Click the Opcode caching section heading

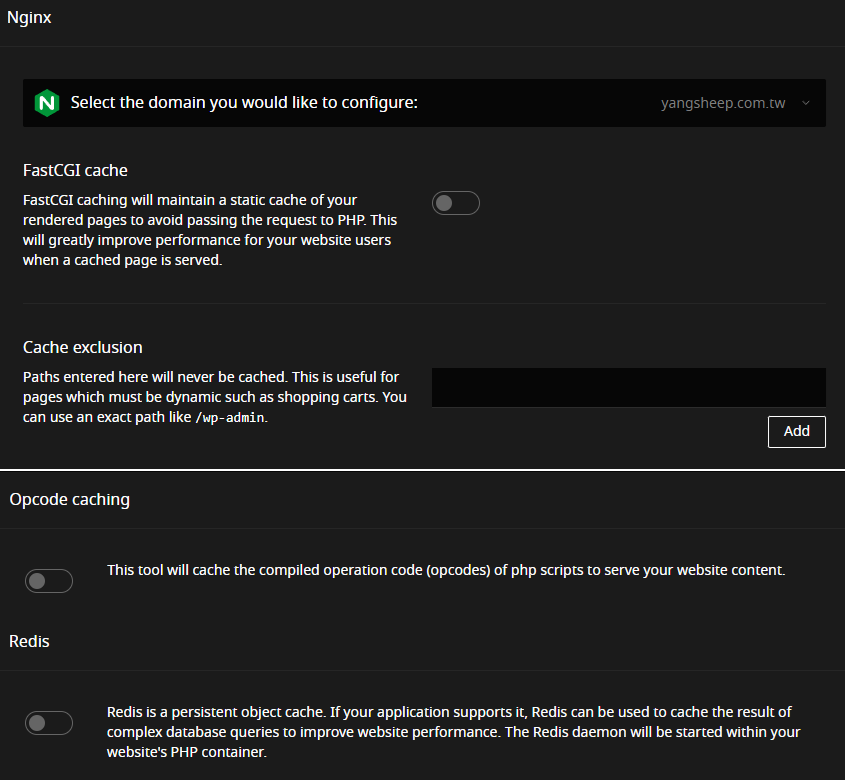pyautogui.click(x=69, y=499)
